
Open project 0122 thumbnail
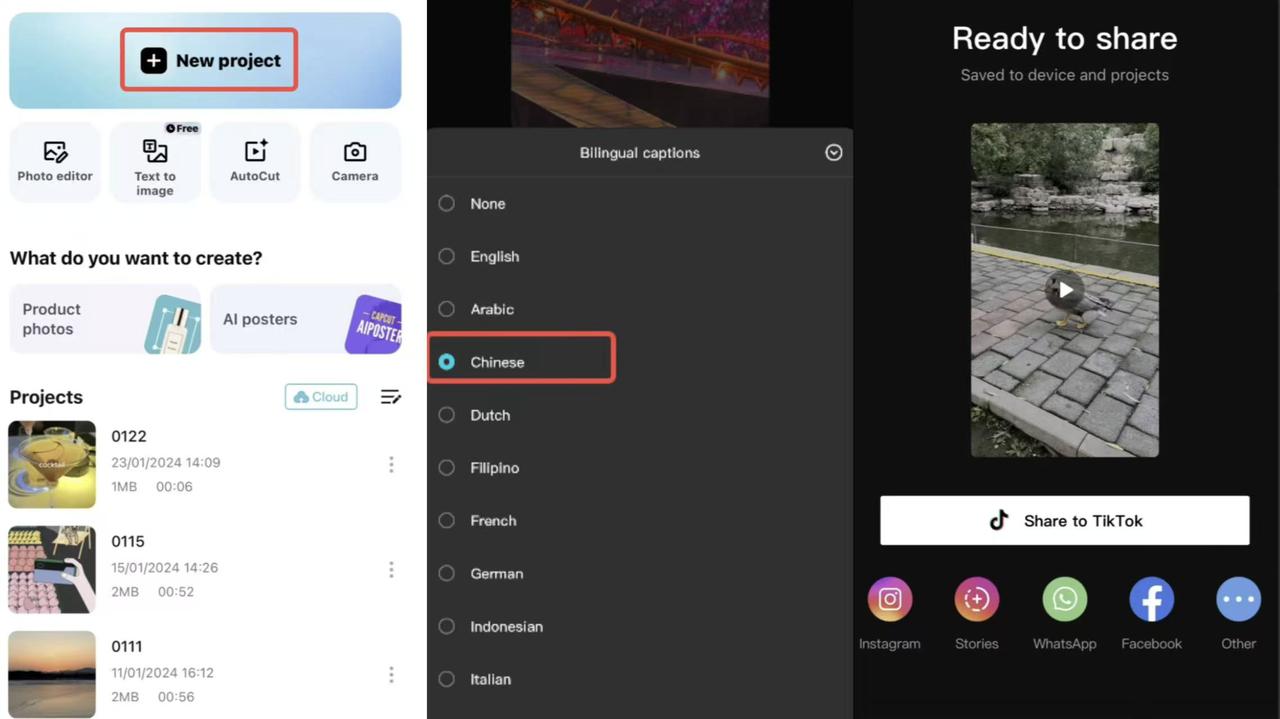click(52, 464)
